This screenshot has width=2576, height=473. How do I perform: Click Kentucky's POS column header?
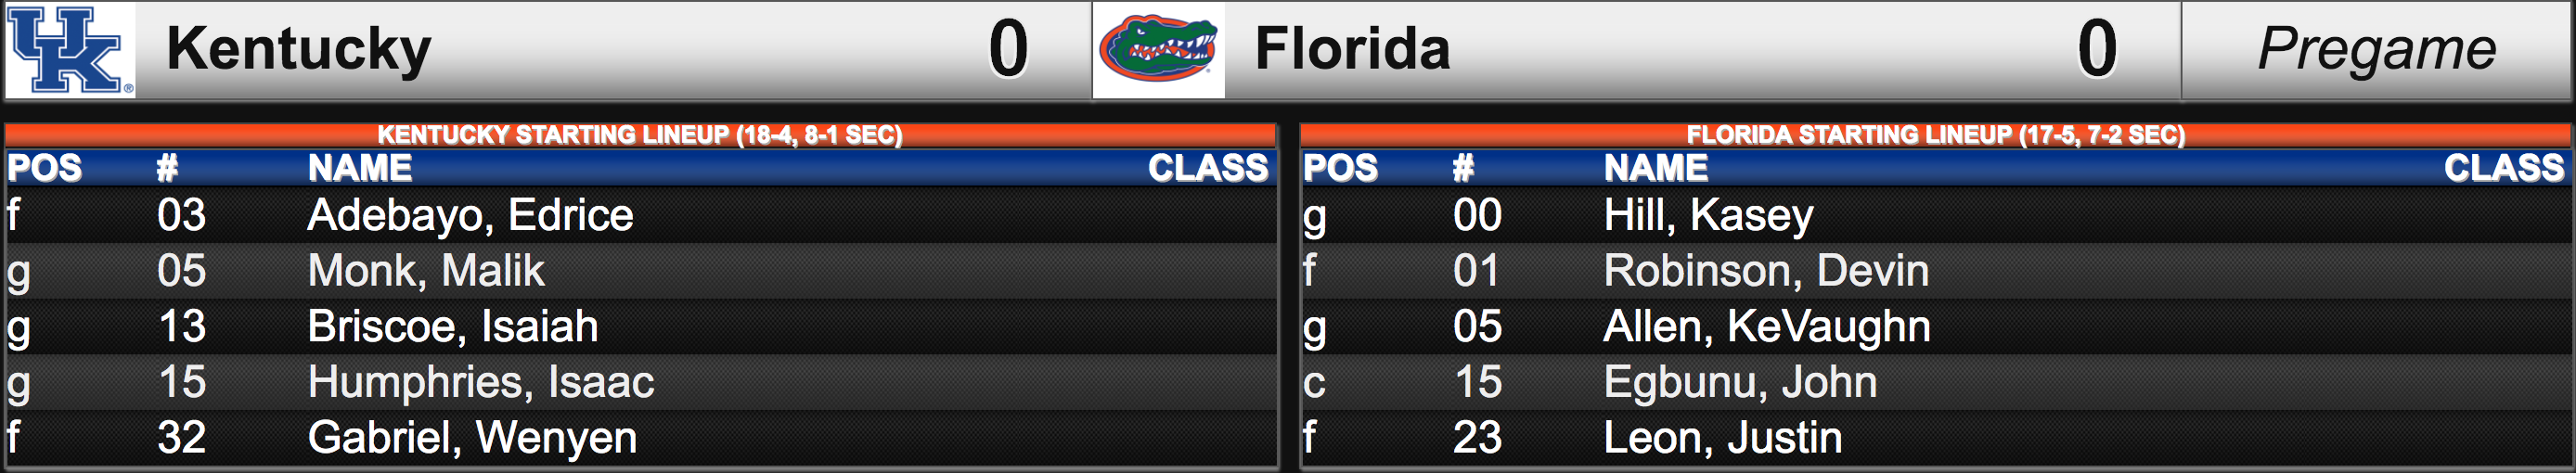45,168
